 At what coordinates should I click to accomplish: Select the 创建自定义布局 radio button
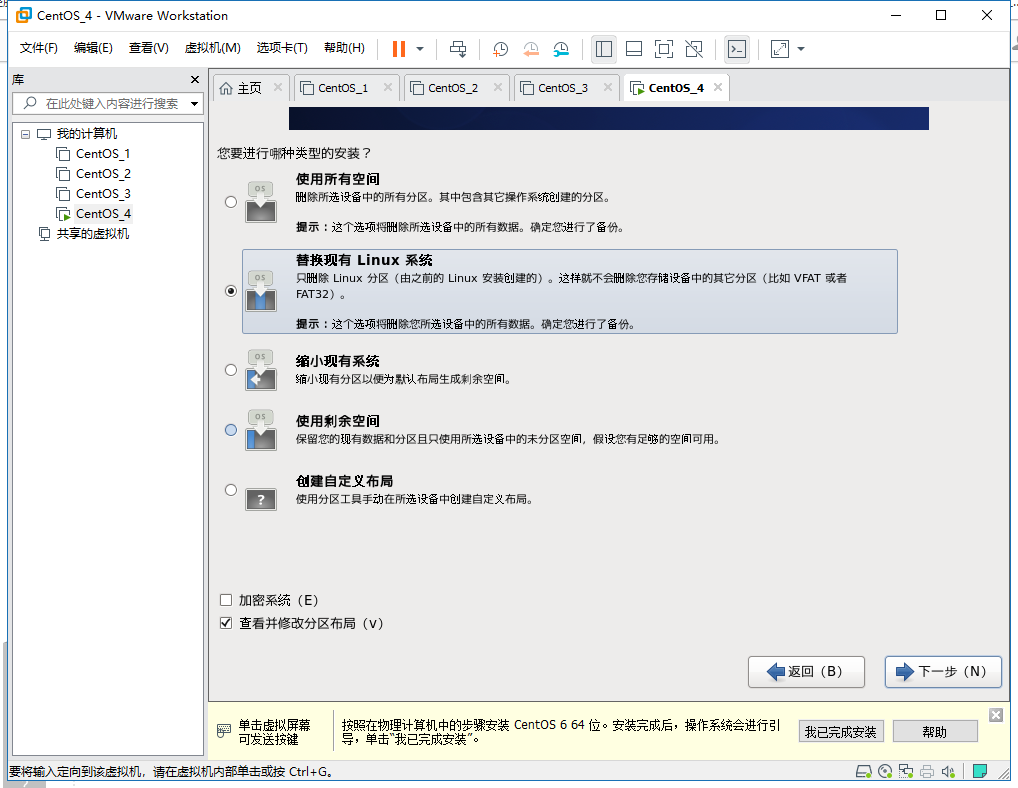pos(230,490)
